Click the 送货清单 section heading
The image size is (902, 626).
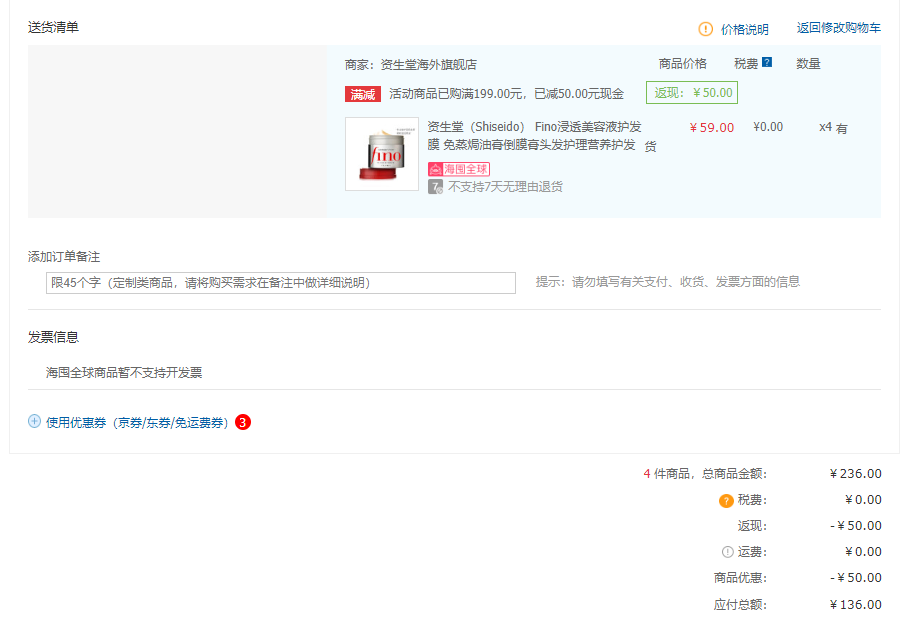[x=53, y=27]
